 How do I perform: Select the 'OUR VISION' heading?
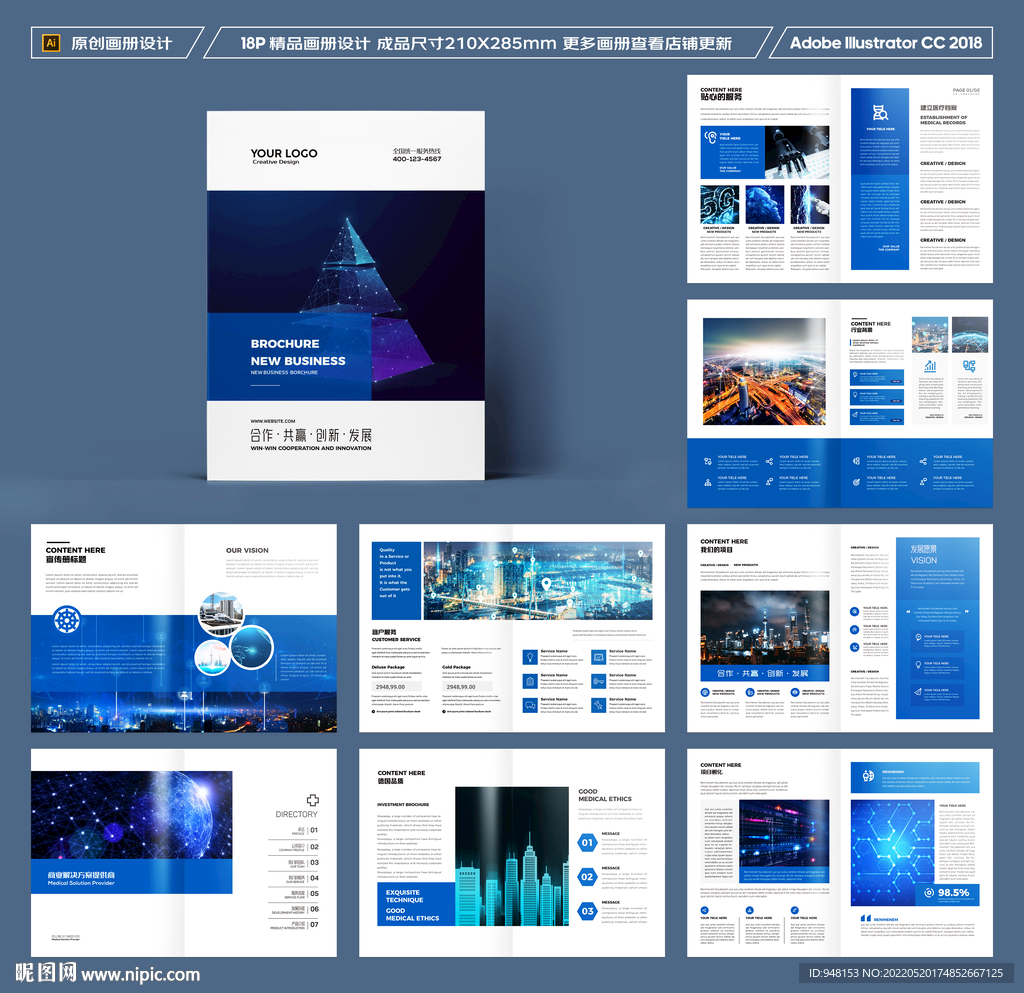coord(248,550)
